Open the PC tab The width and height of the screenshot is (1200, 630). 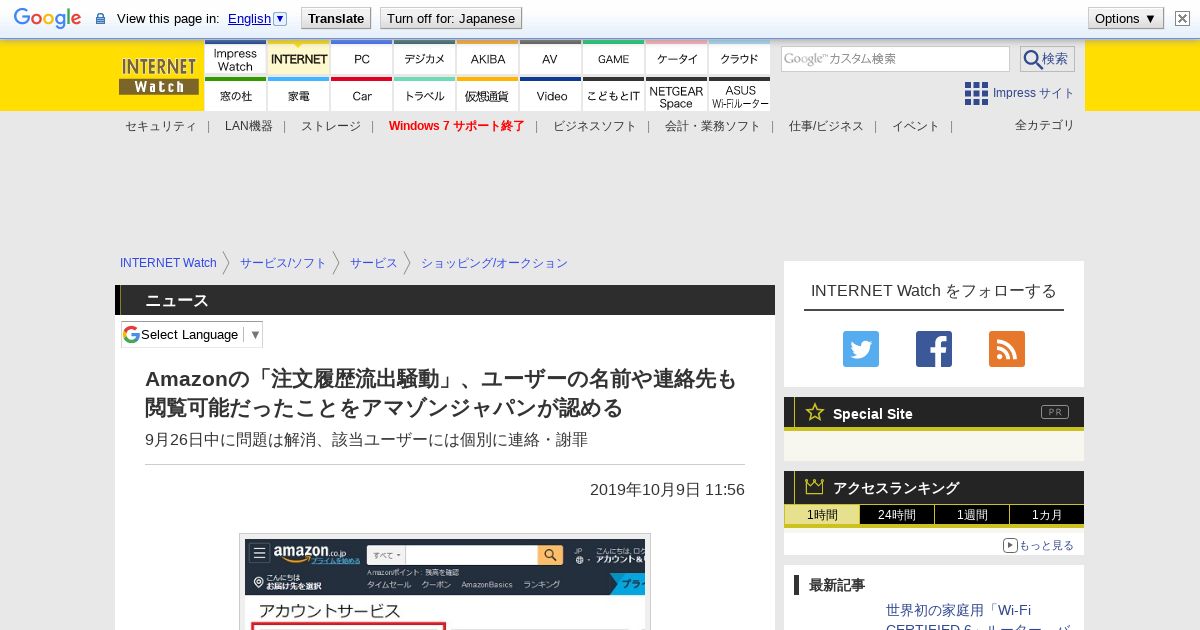pyautogui.click(x=361, y=59)
